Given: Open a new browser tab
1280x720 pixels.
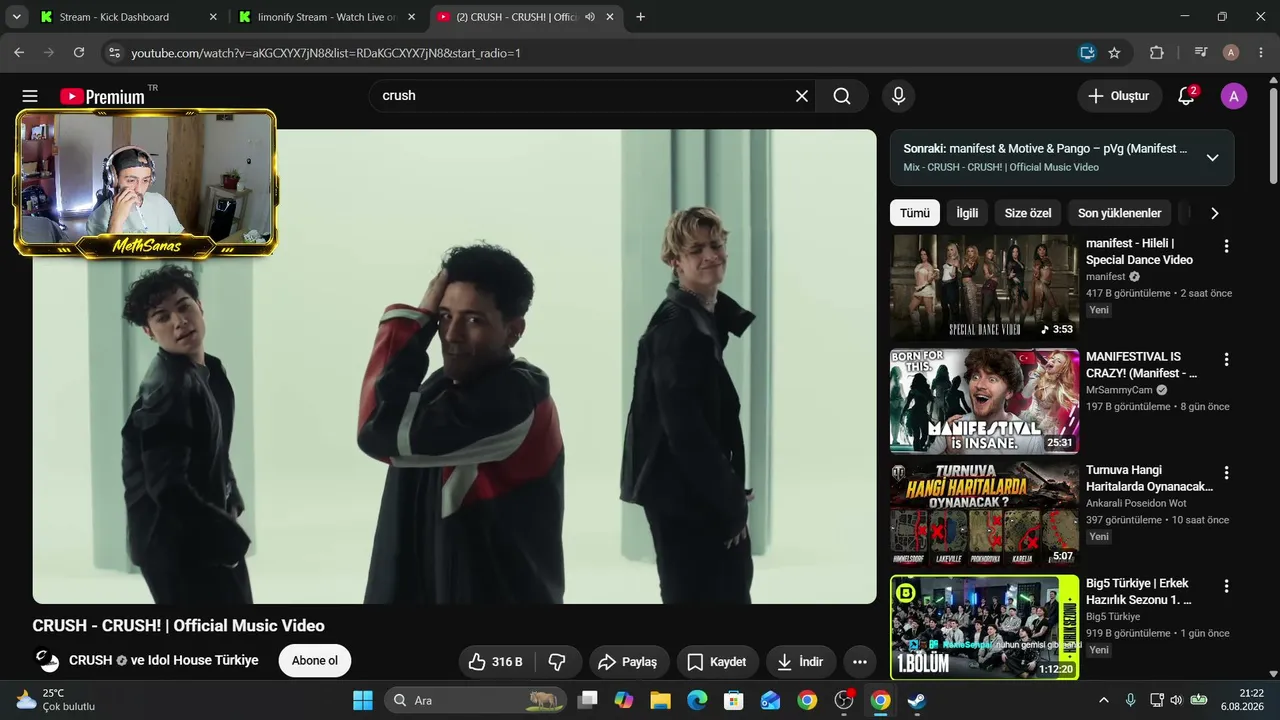Looking at the screenshot, I should 640,17.
